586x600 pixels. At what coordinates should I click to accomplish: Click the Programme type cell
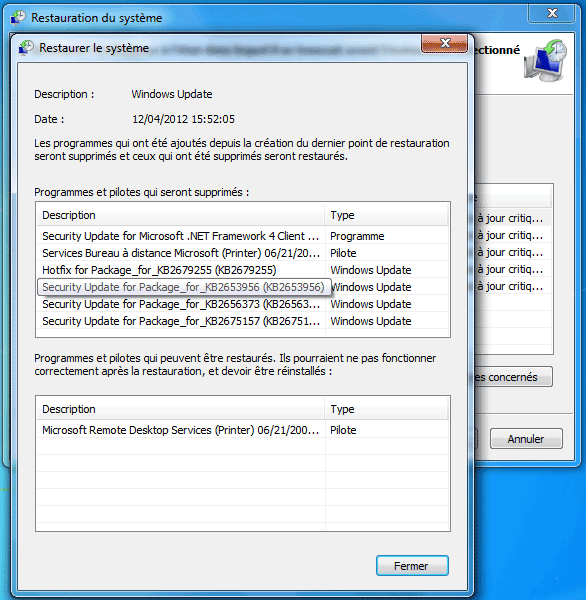pos(357,236)
